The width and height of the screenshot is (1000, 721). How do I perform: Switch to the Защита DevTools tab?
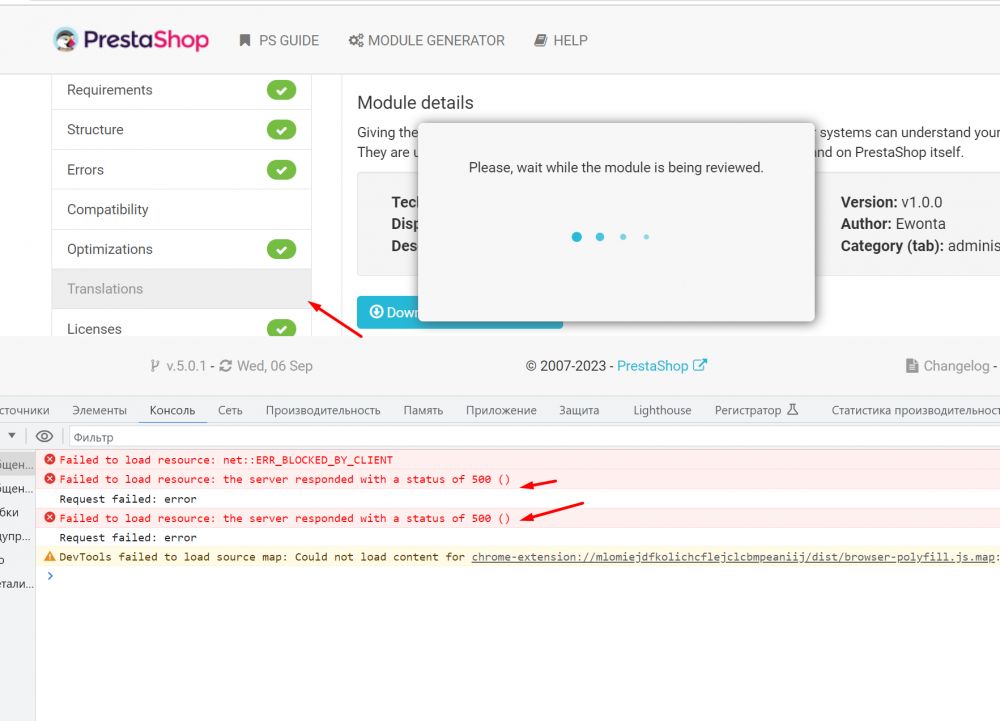point(579,411)
